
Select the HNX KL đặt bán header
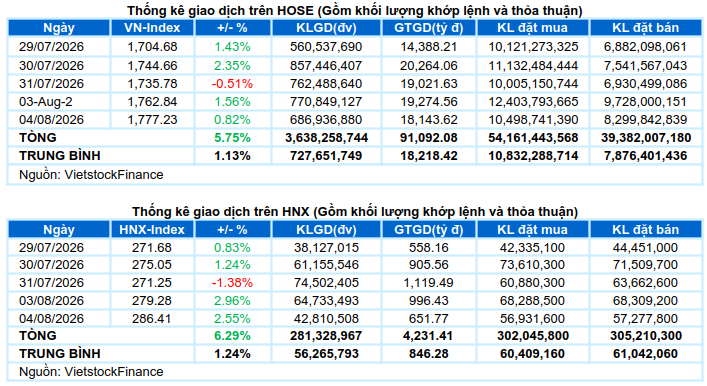645,230
